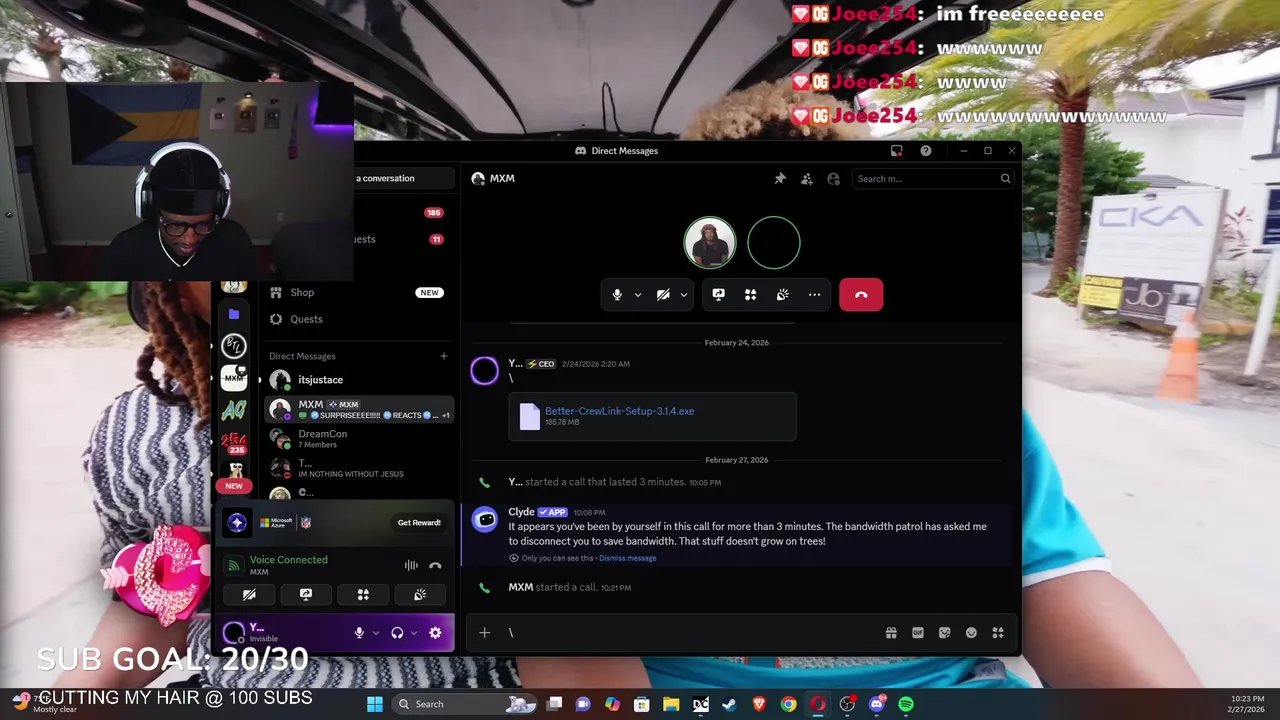
Task: Open the apps launcher in the message bar
Action: coord(997,632)
